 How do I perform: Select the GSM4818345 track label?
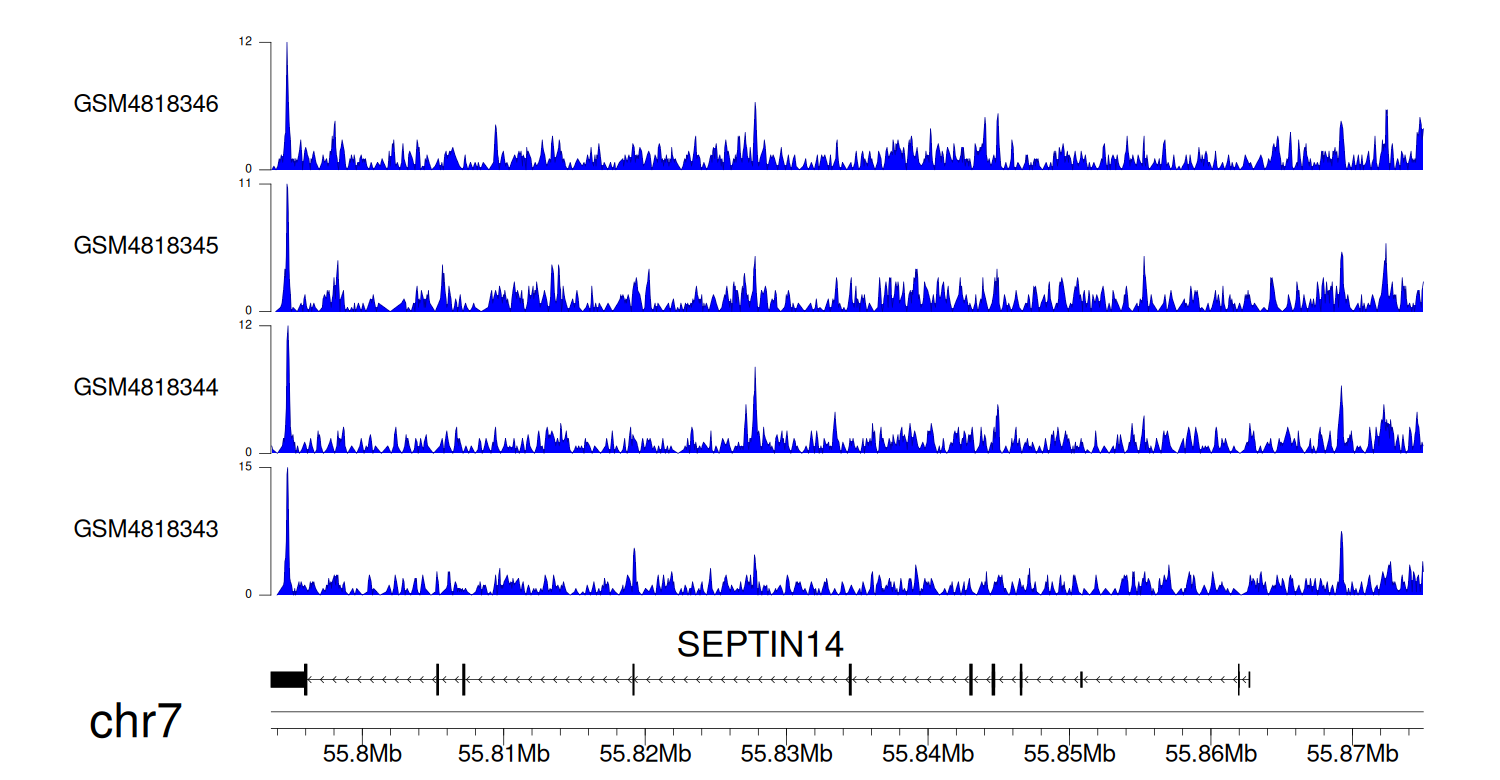click(146, 245)
